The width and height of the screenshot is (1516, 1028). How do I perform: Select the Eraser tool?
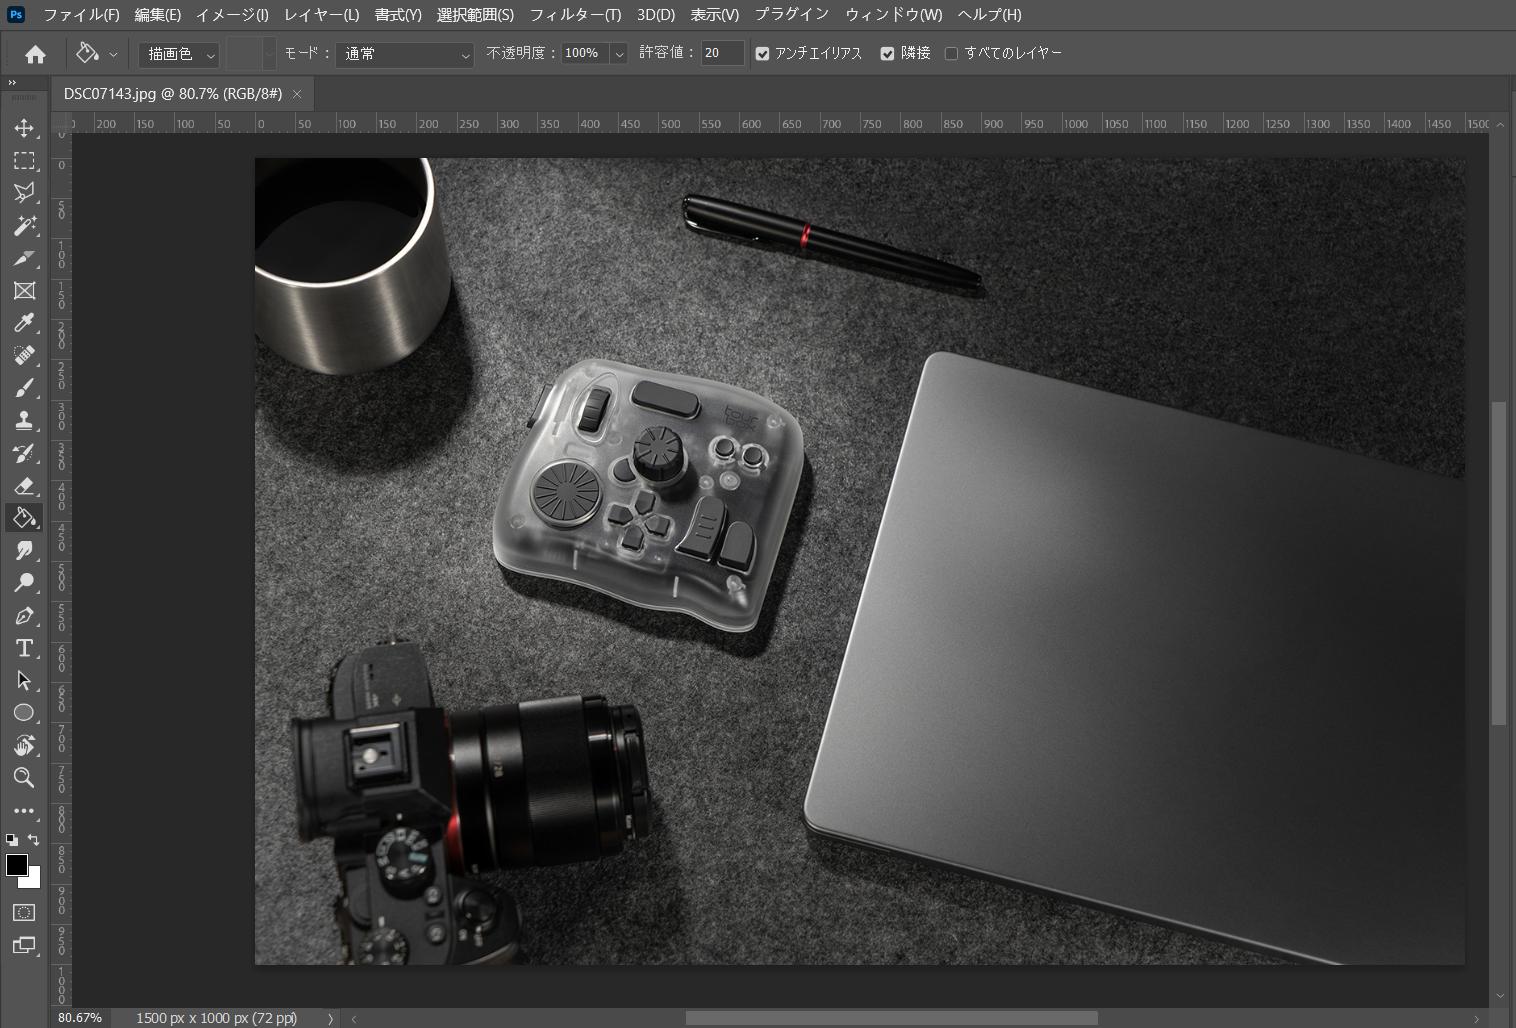pyautogui.click(x=24, y=486)
